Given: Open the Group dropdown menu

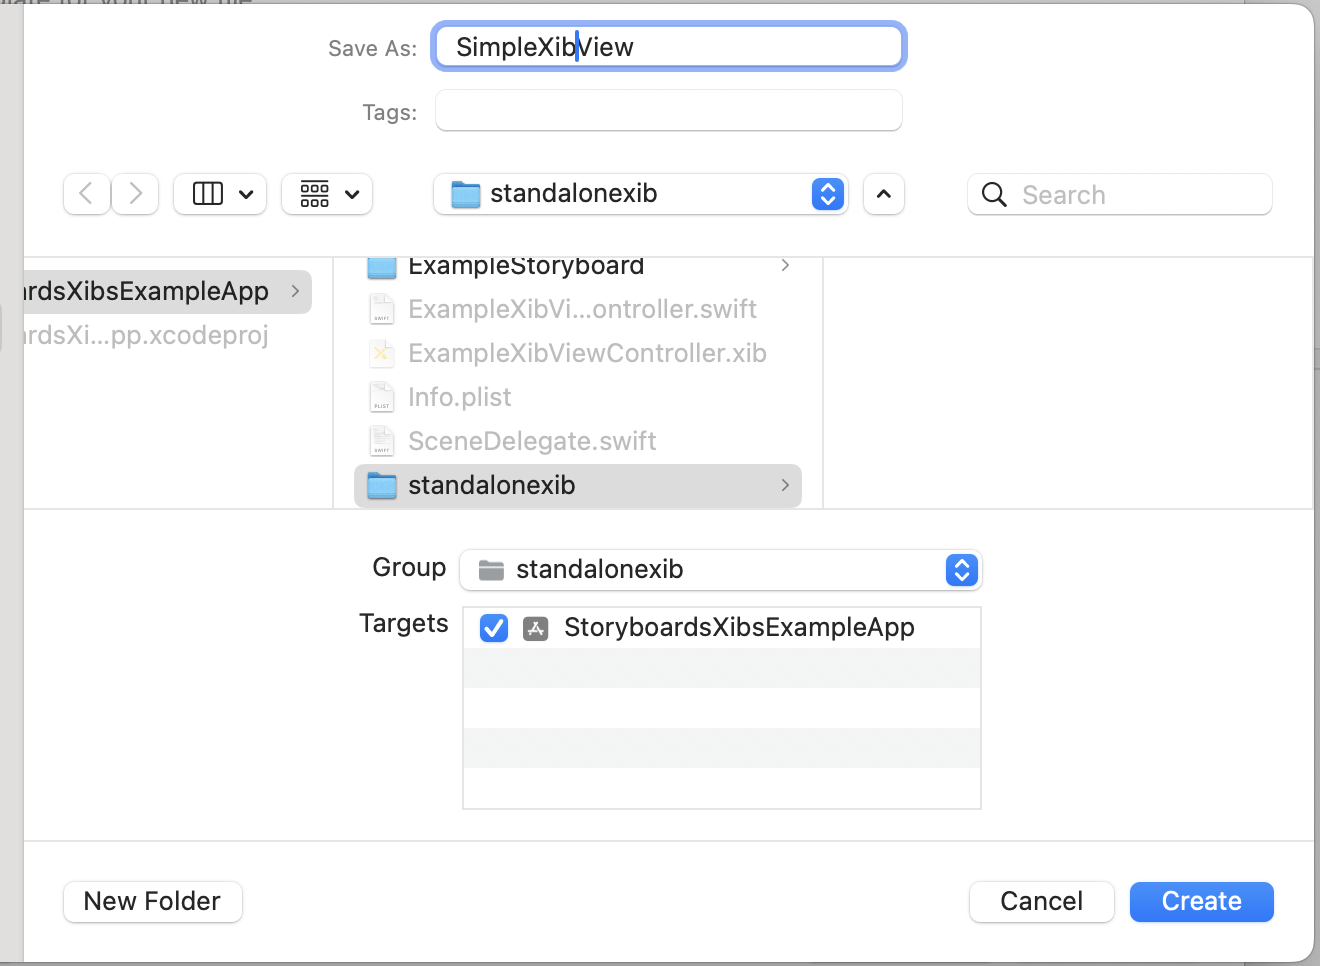Looking at the screenshot, I should pos(720,570).
